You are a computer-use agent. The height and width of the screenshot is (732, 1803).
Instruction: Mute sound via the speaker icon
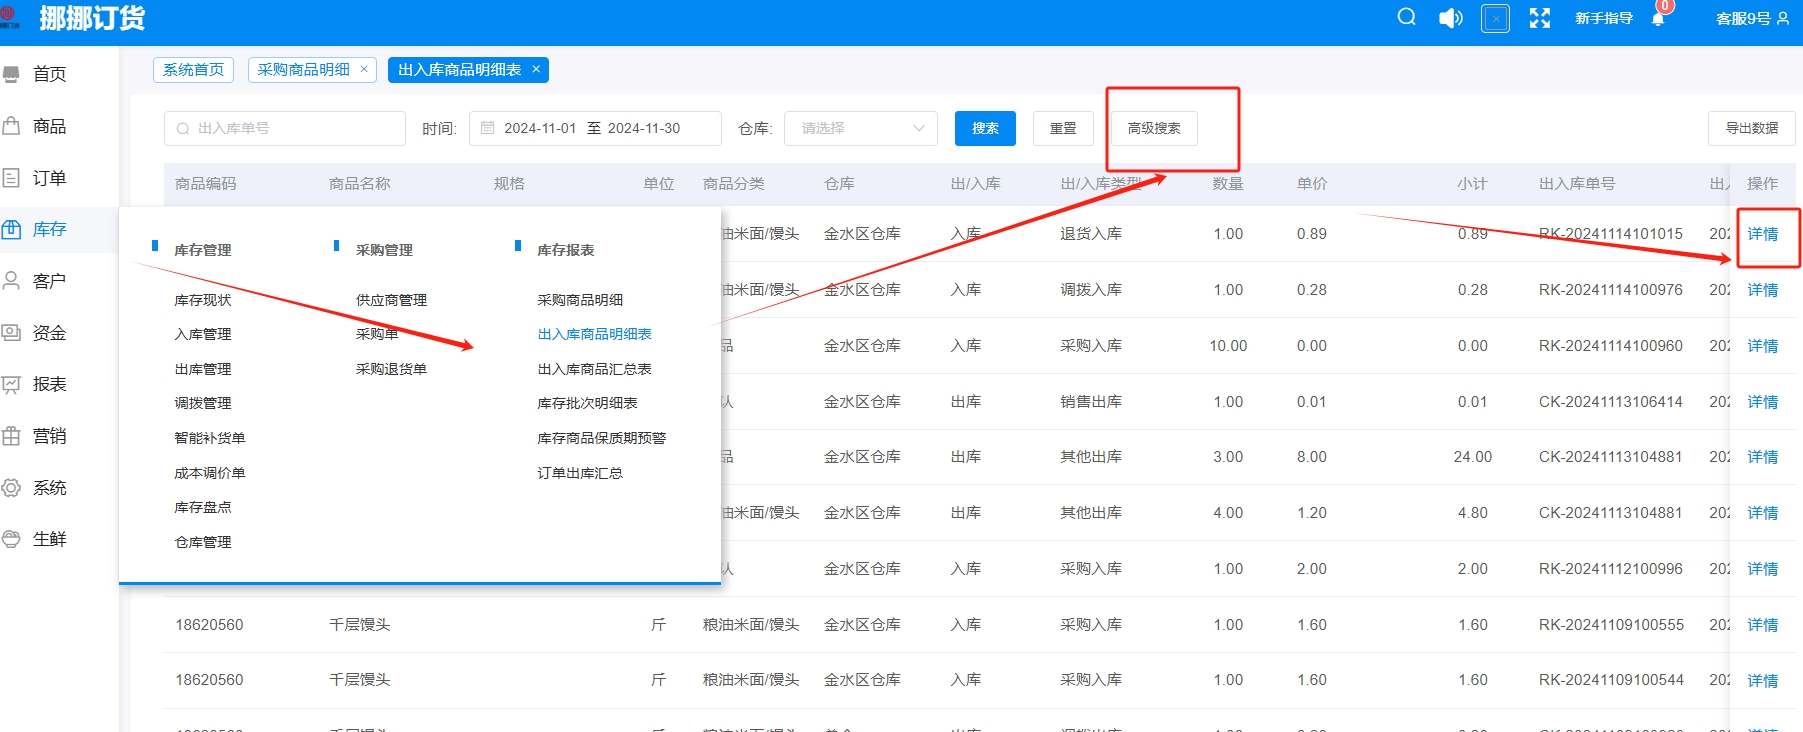(1450, 18)
